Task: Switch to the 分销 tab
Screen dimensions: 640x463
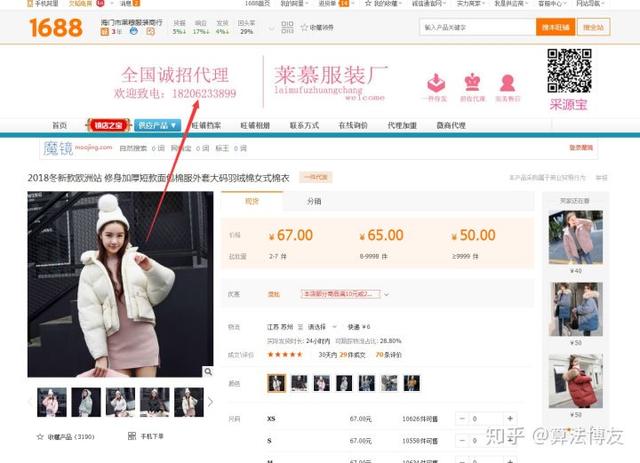Action: (314, 201)
